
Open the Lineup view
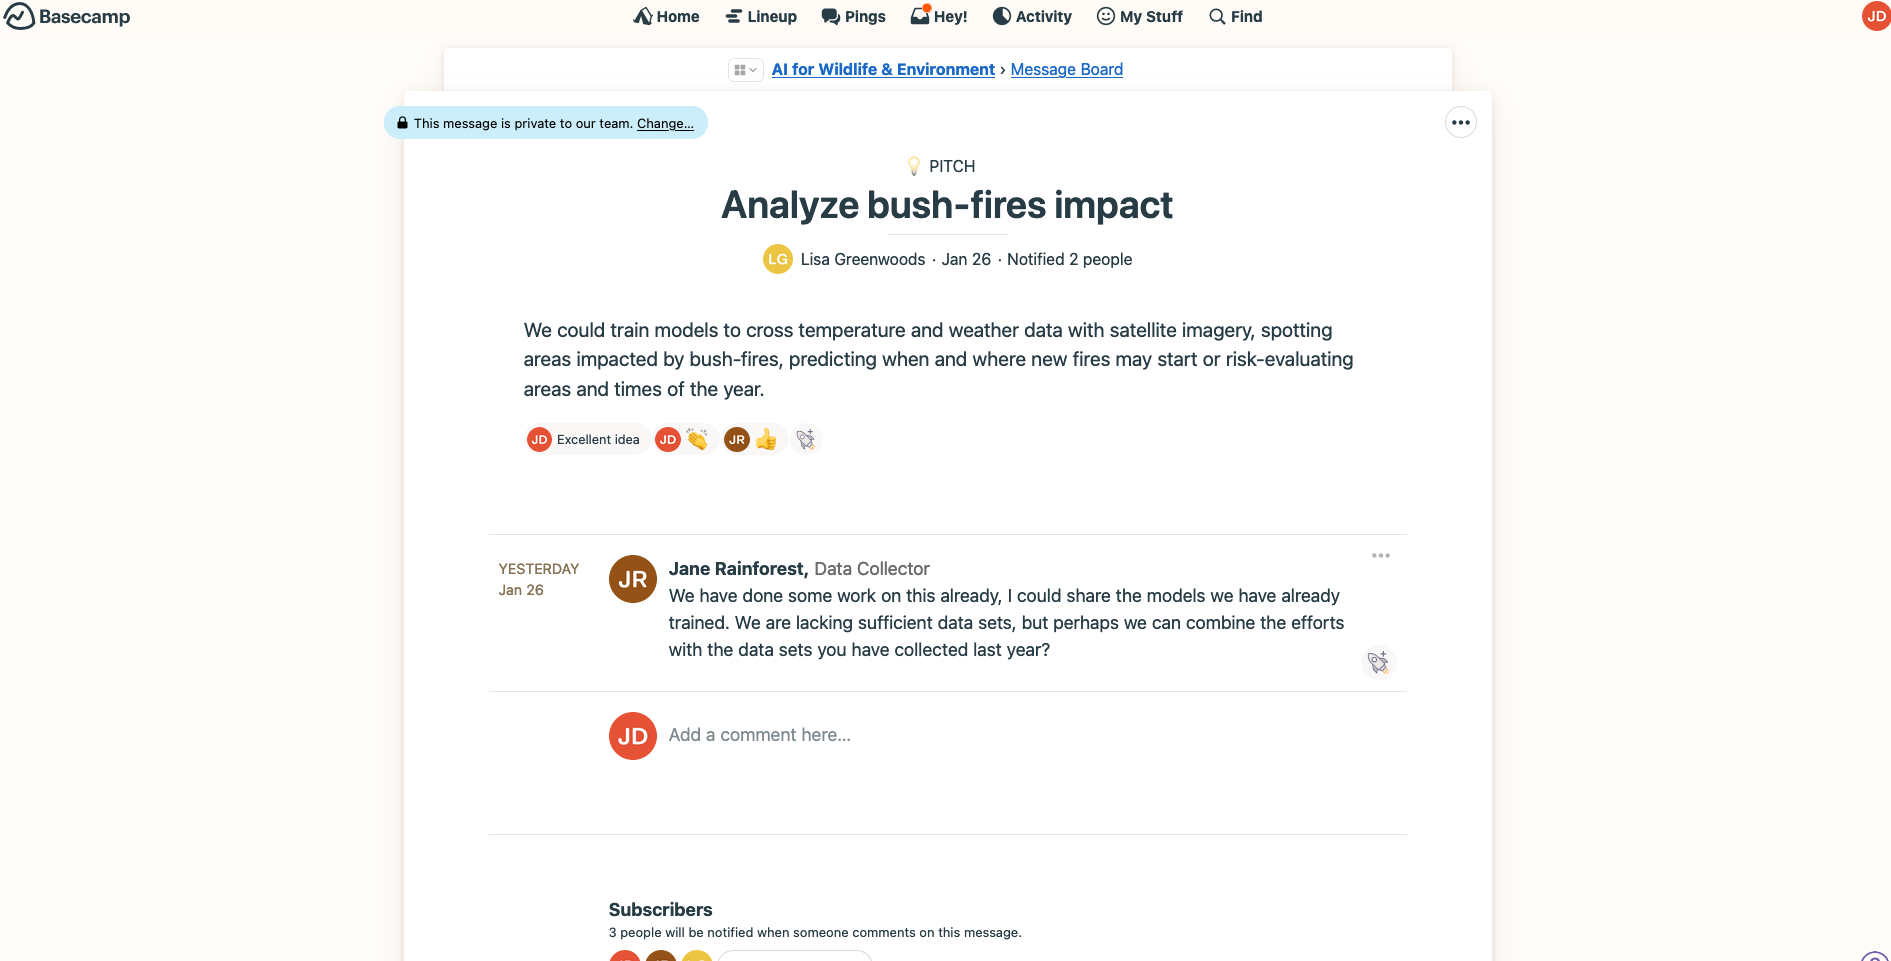pyautogui.click(x=761, y=16)
